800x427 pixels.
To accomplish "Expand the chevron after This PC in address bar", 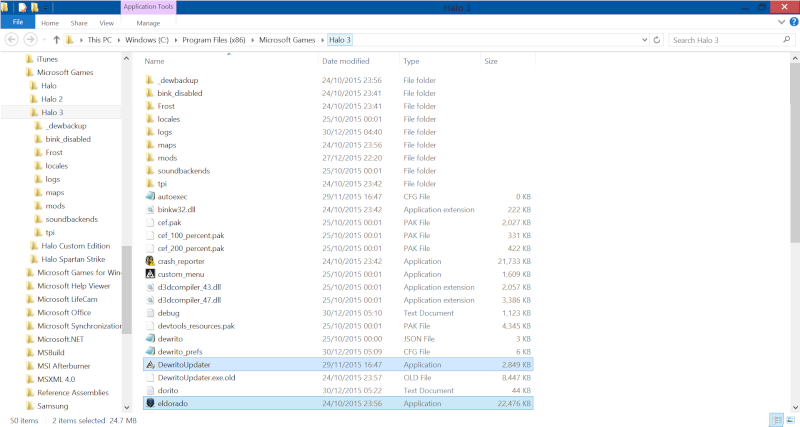I will (118, 40).
